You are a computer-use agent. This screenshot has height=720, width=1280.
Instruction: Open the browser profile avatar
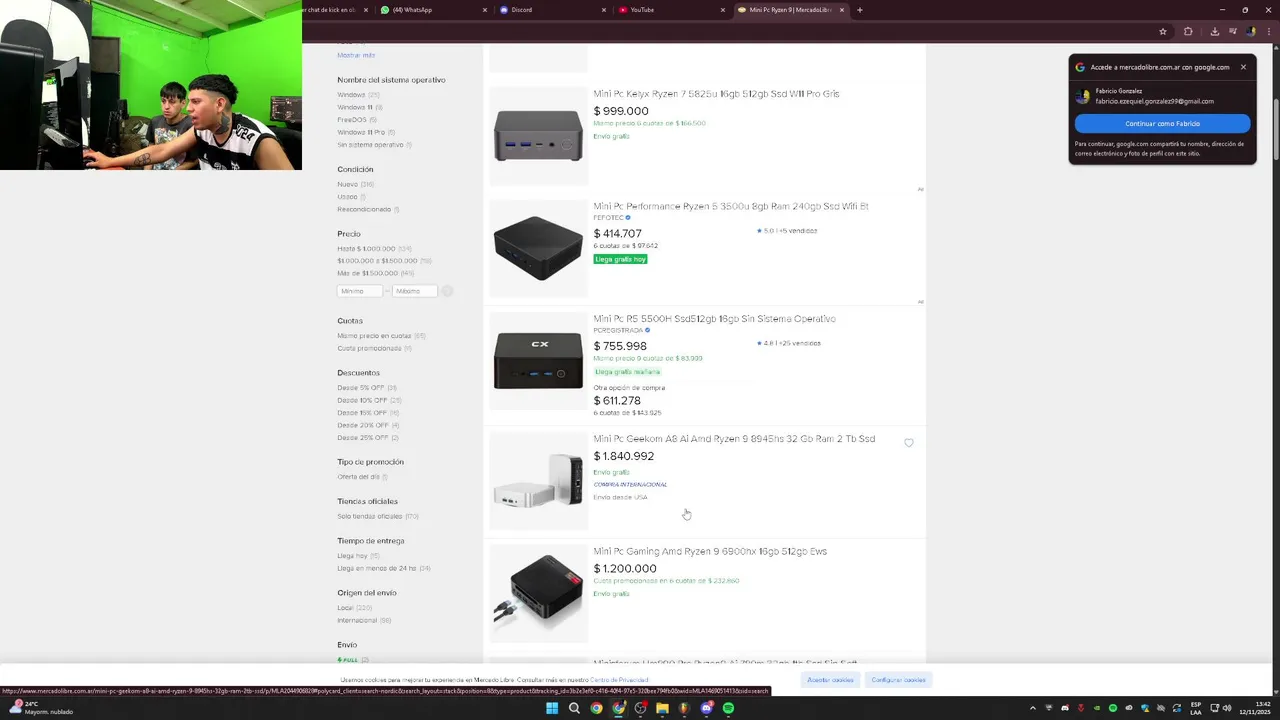pos(1250,31)
